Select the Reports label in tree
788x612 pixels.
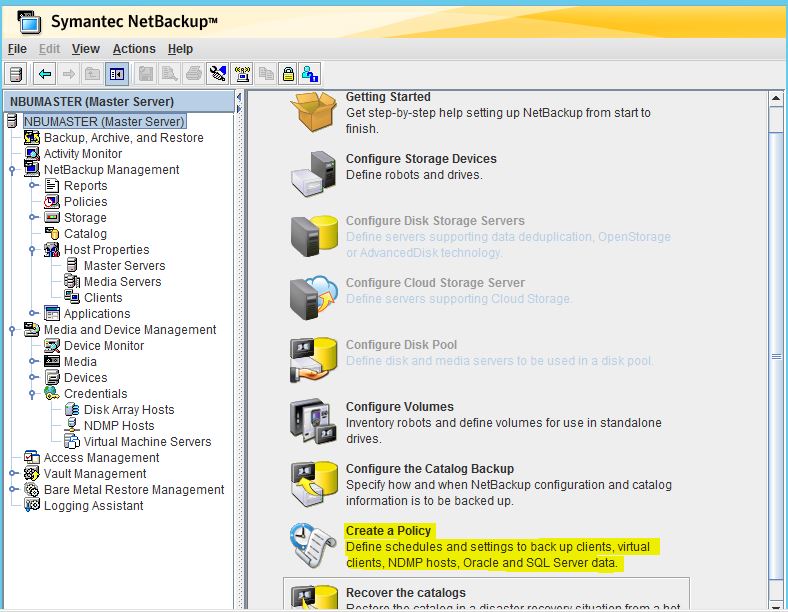[x=85, y=185]
